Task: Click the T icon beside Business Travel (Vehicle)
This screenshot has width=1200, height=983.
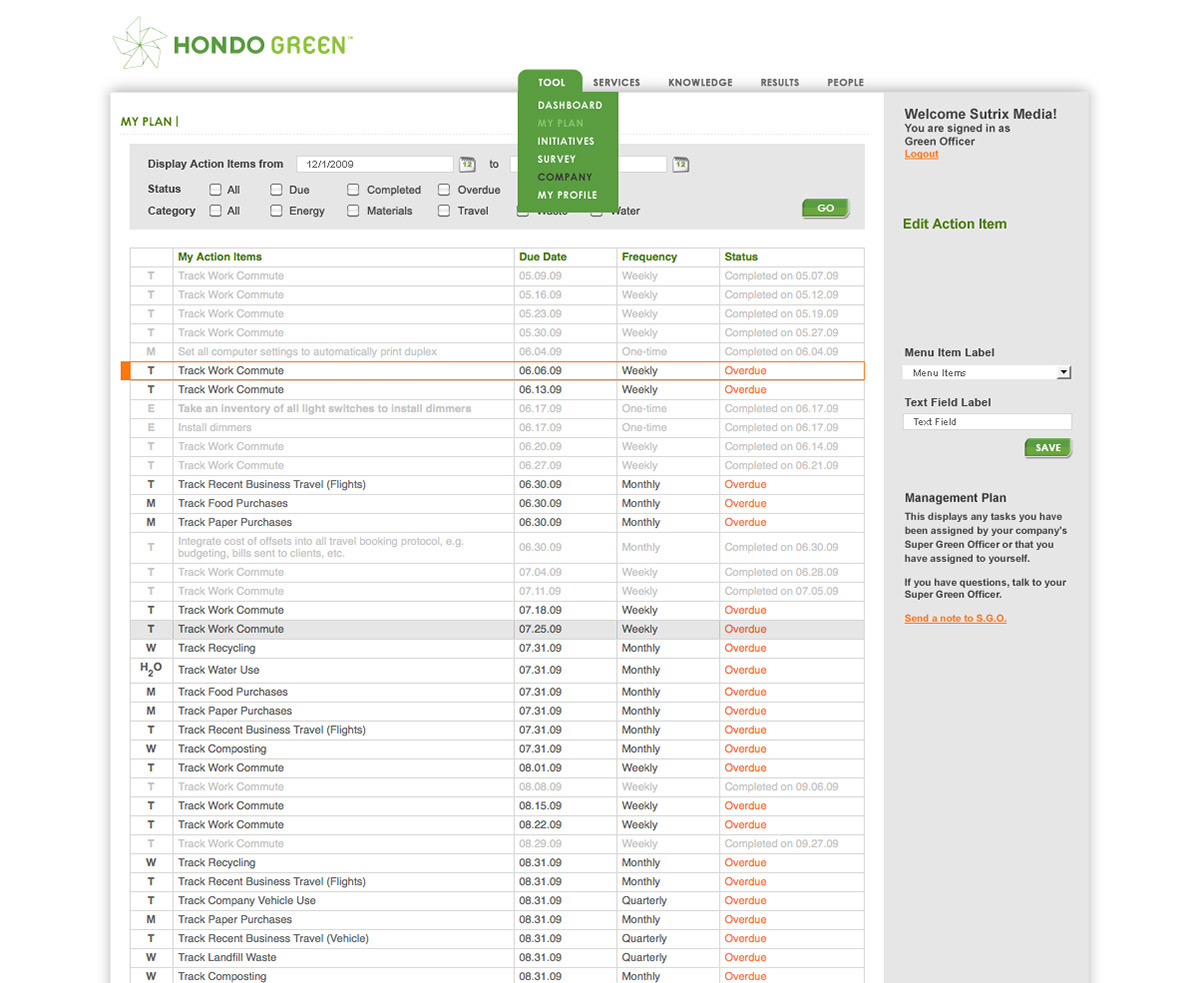Action: tap(151, 939)
